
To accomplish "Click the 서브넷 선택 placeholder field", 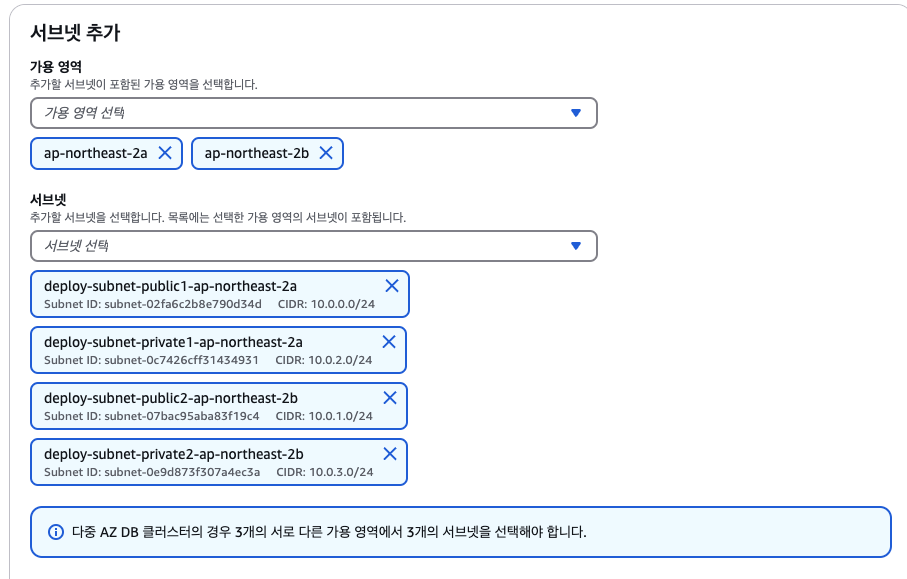I will [x=314, y=246].
